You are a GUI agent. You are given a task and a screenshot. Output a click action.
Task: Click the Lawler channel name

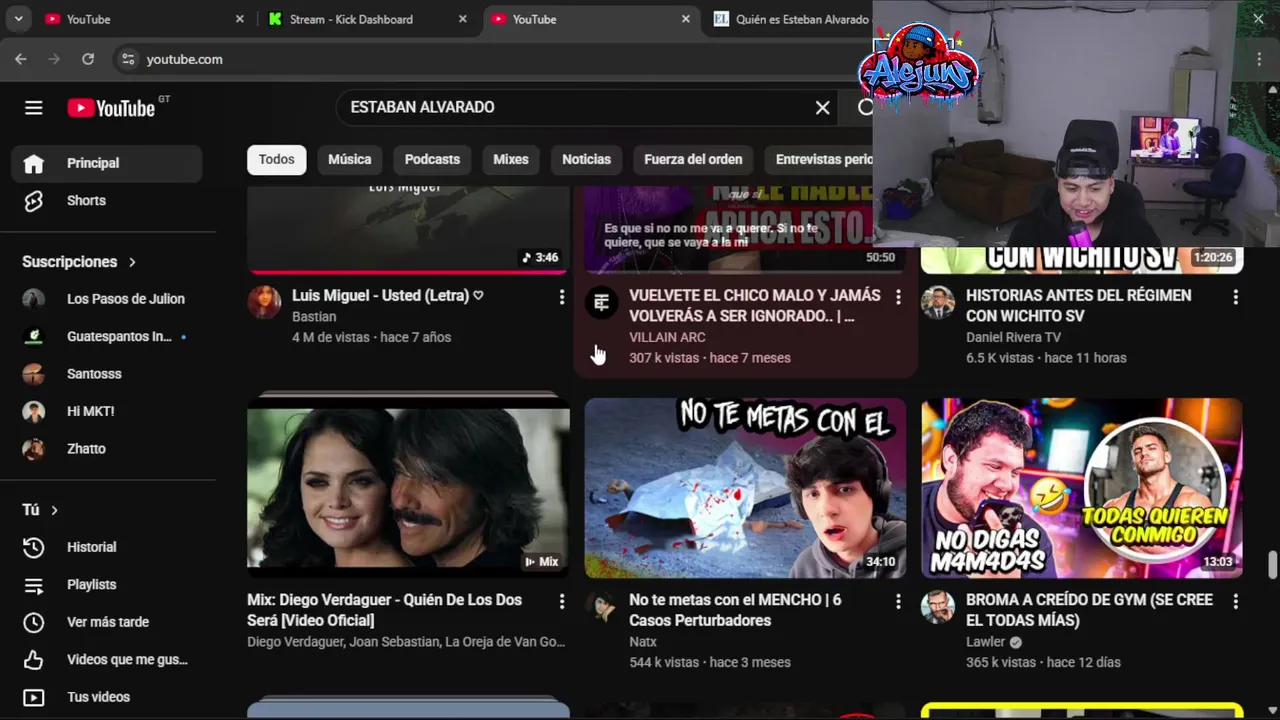985,641
